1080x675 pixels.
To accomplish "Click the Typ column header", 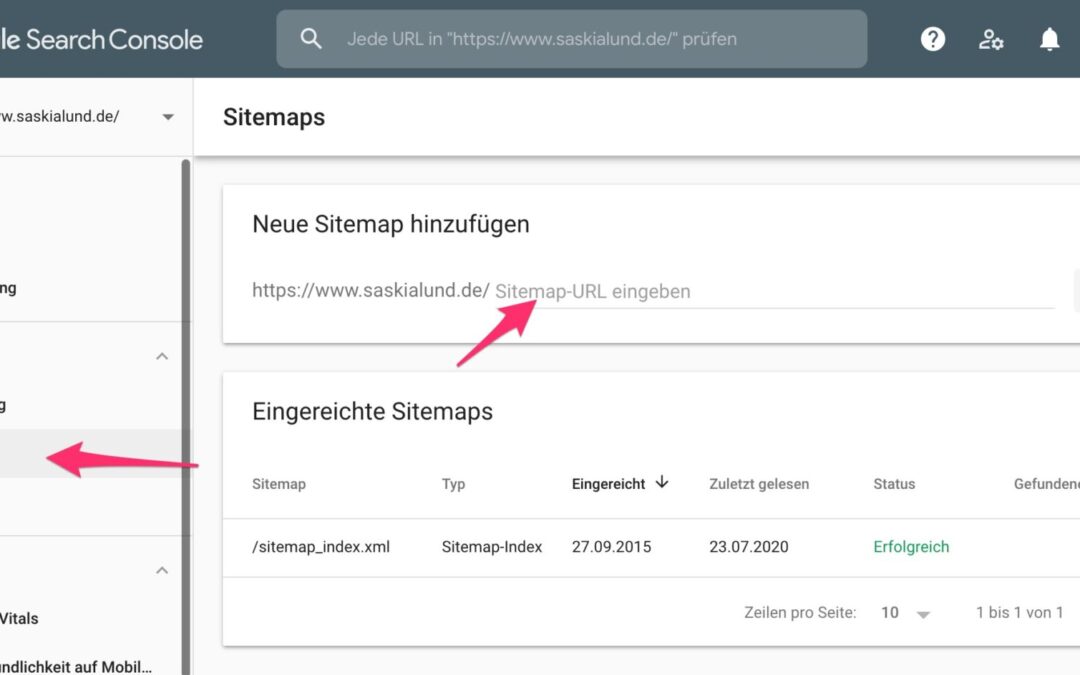I will tap(454, 484).
